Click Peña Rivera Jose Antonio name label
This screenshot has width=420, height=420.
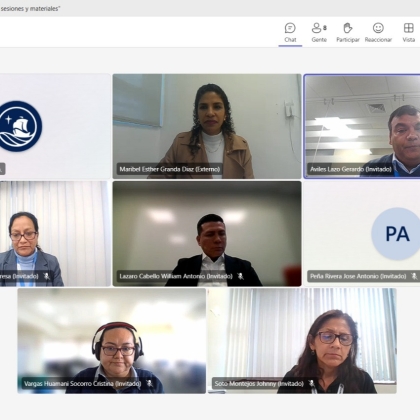click(358, 276)
